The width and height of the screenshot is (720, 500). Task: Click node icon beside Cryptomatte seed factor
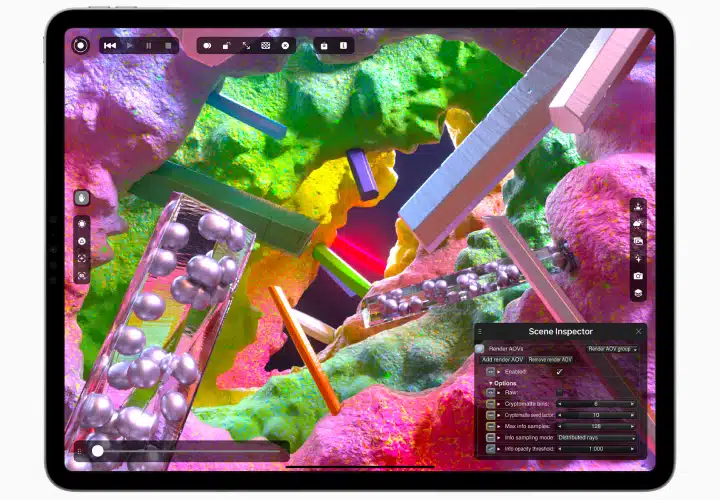491,415
